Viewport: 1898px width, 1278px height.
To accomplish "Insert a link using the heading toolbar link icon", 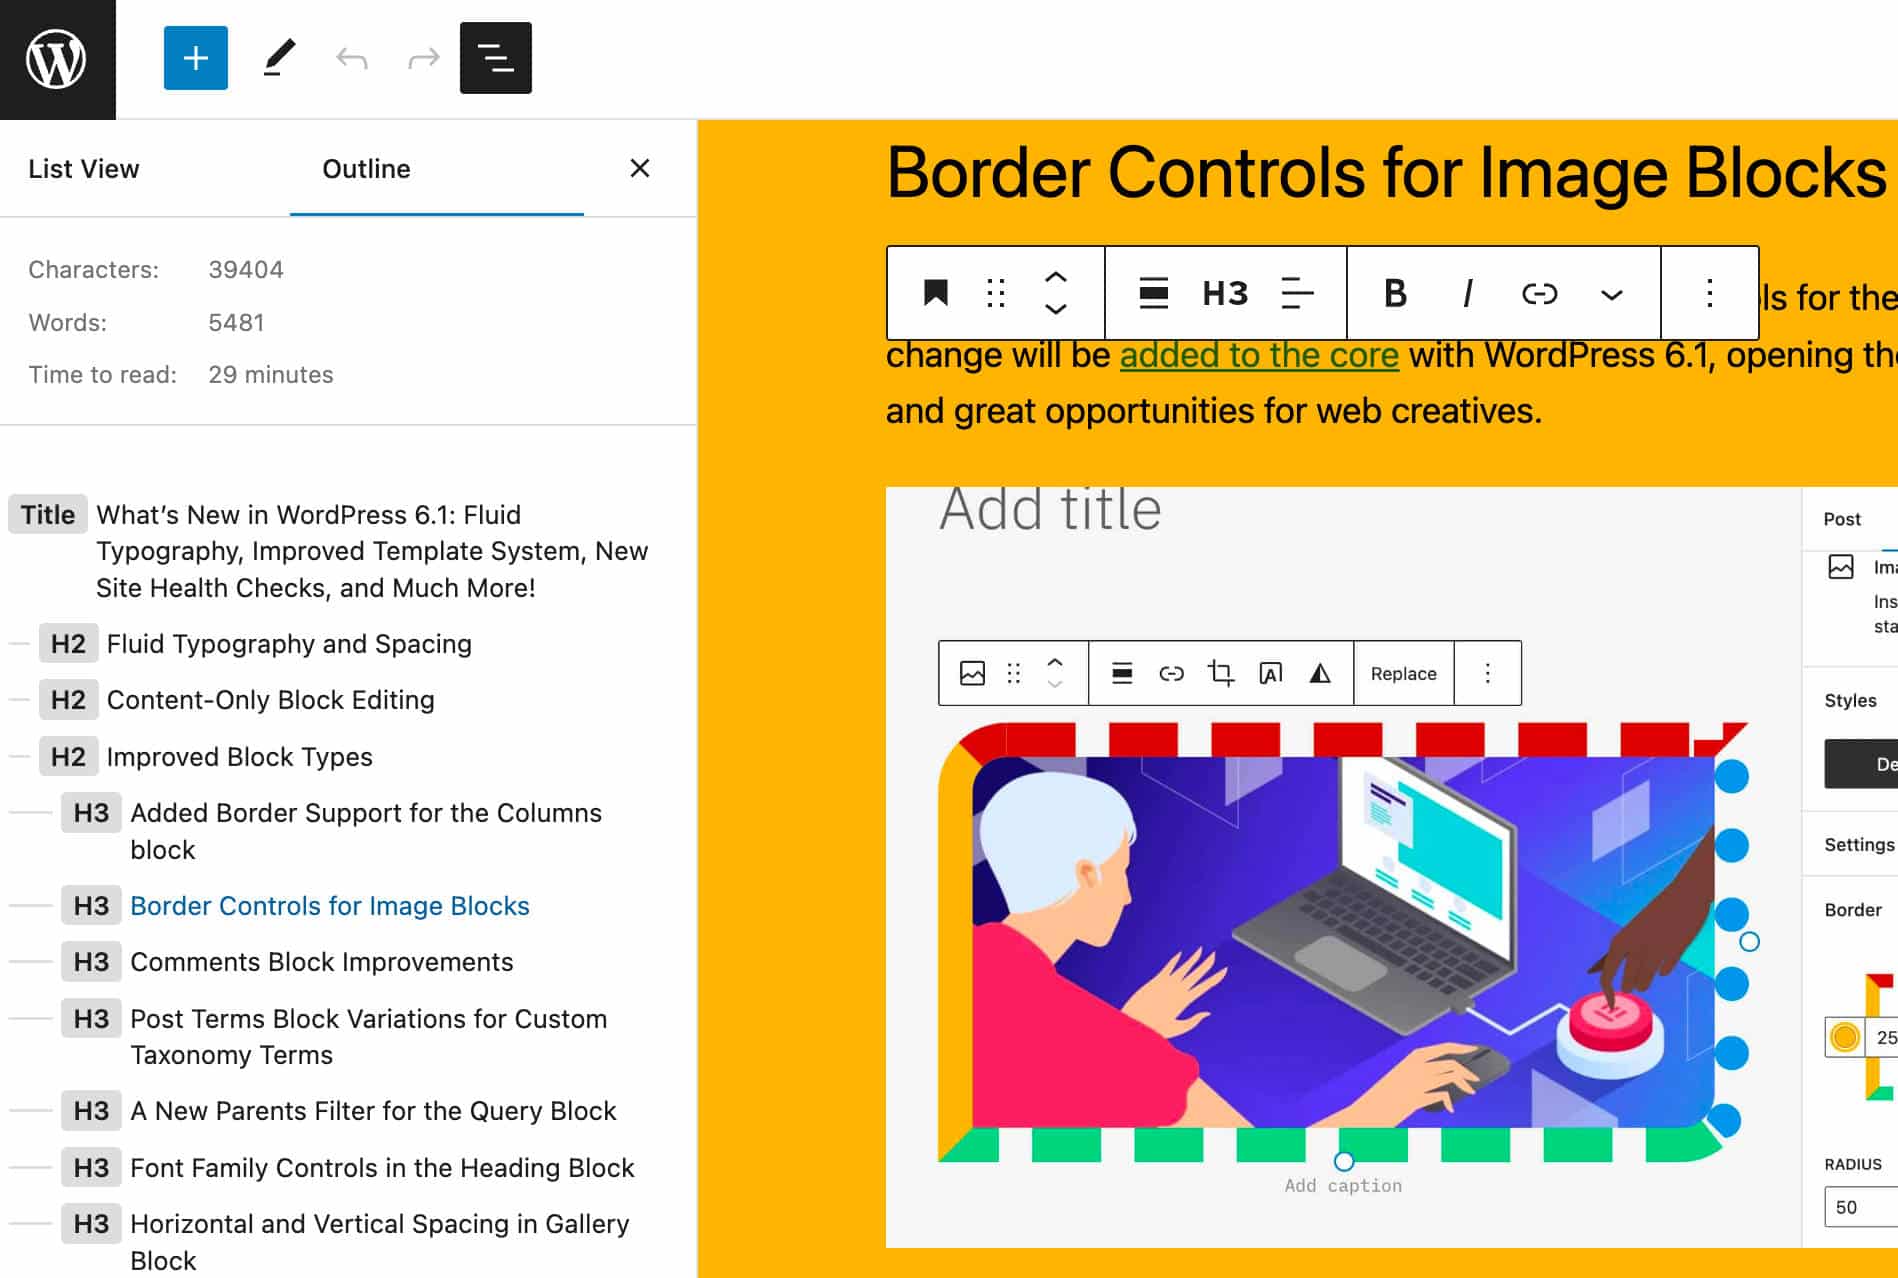I will coord(1539,293).
